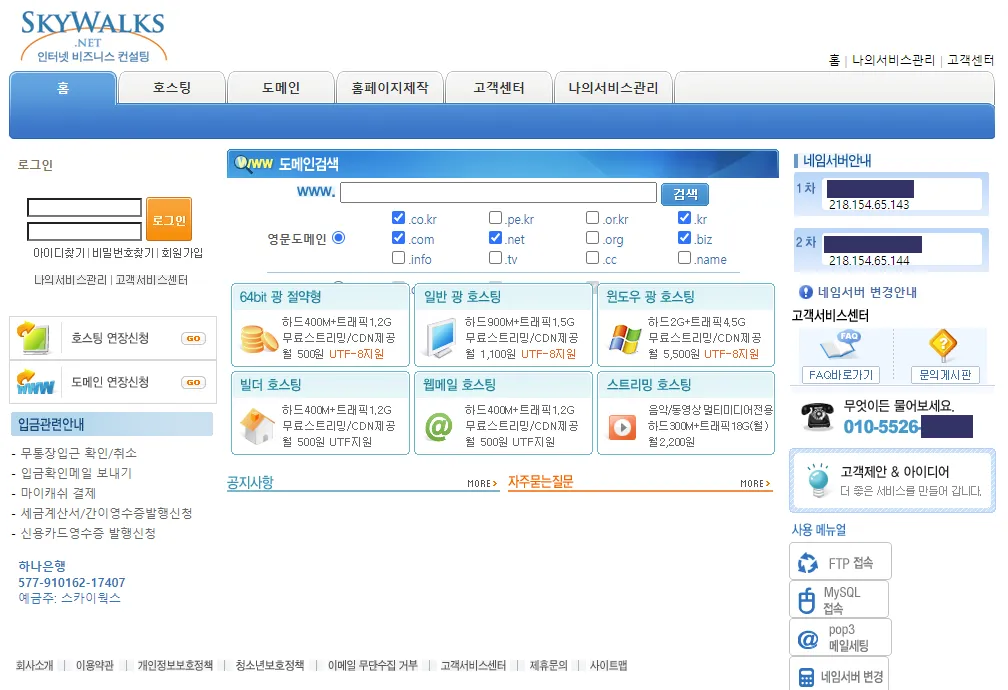This screenshot has height=690, width=1008.
Task: Open the 고객센터 tab
Action: [x=501, y=87]
